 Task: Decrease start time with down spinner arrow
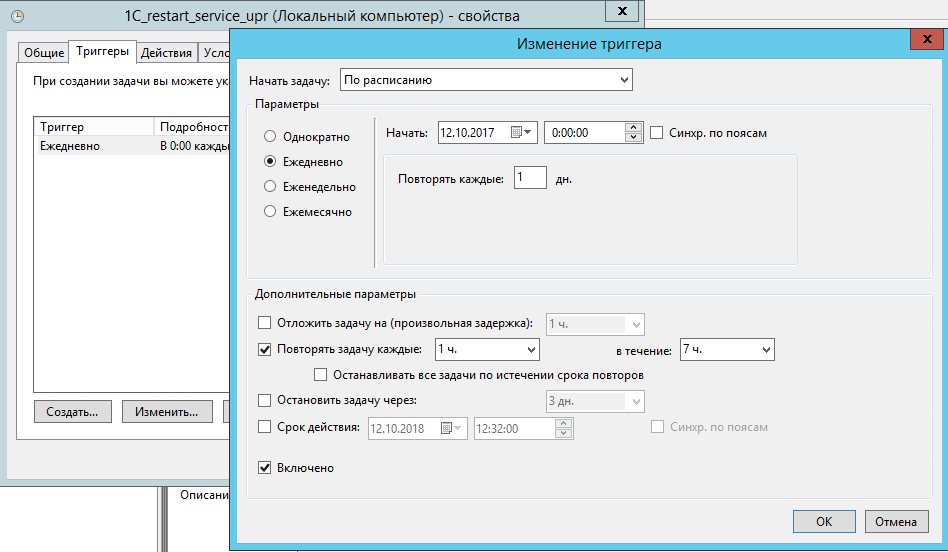point(632,138)
